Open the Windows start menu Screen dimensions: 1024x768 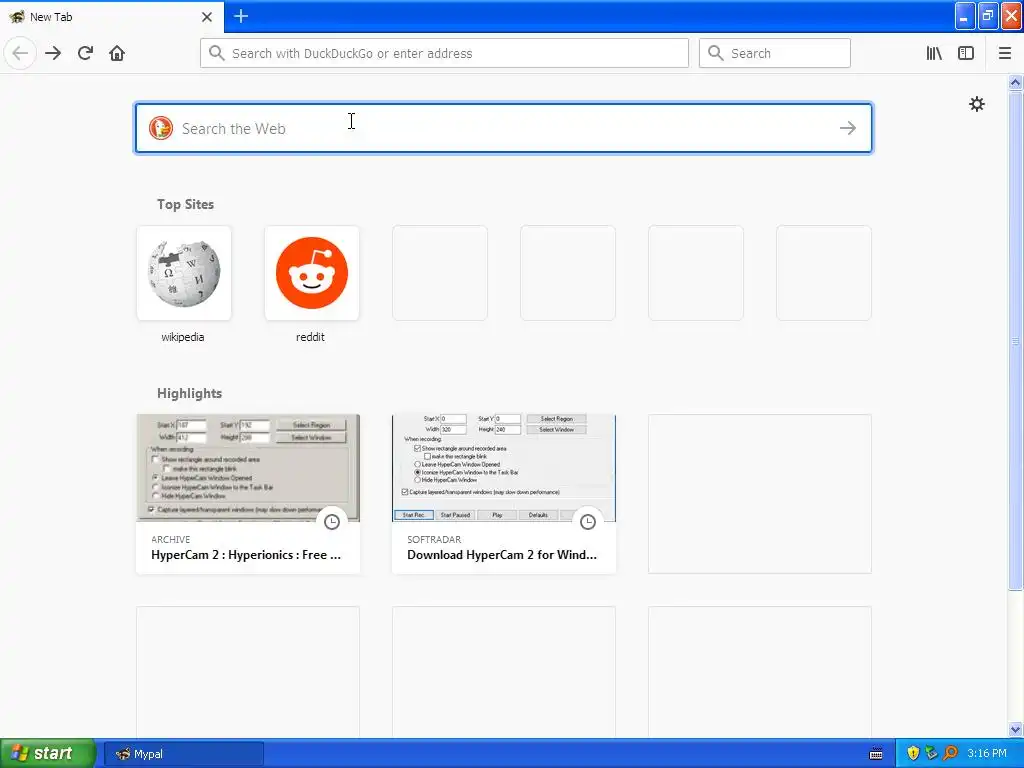pos(47,753)
